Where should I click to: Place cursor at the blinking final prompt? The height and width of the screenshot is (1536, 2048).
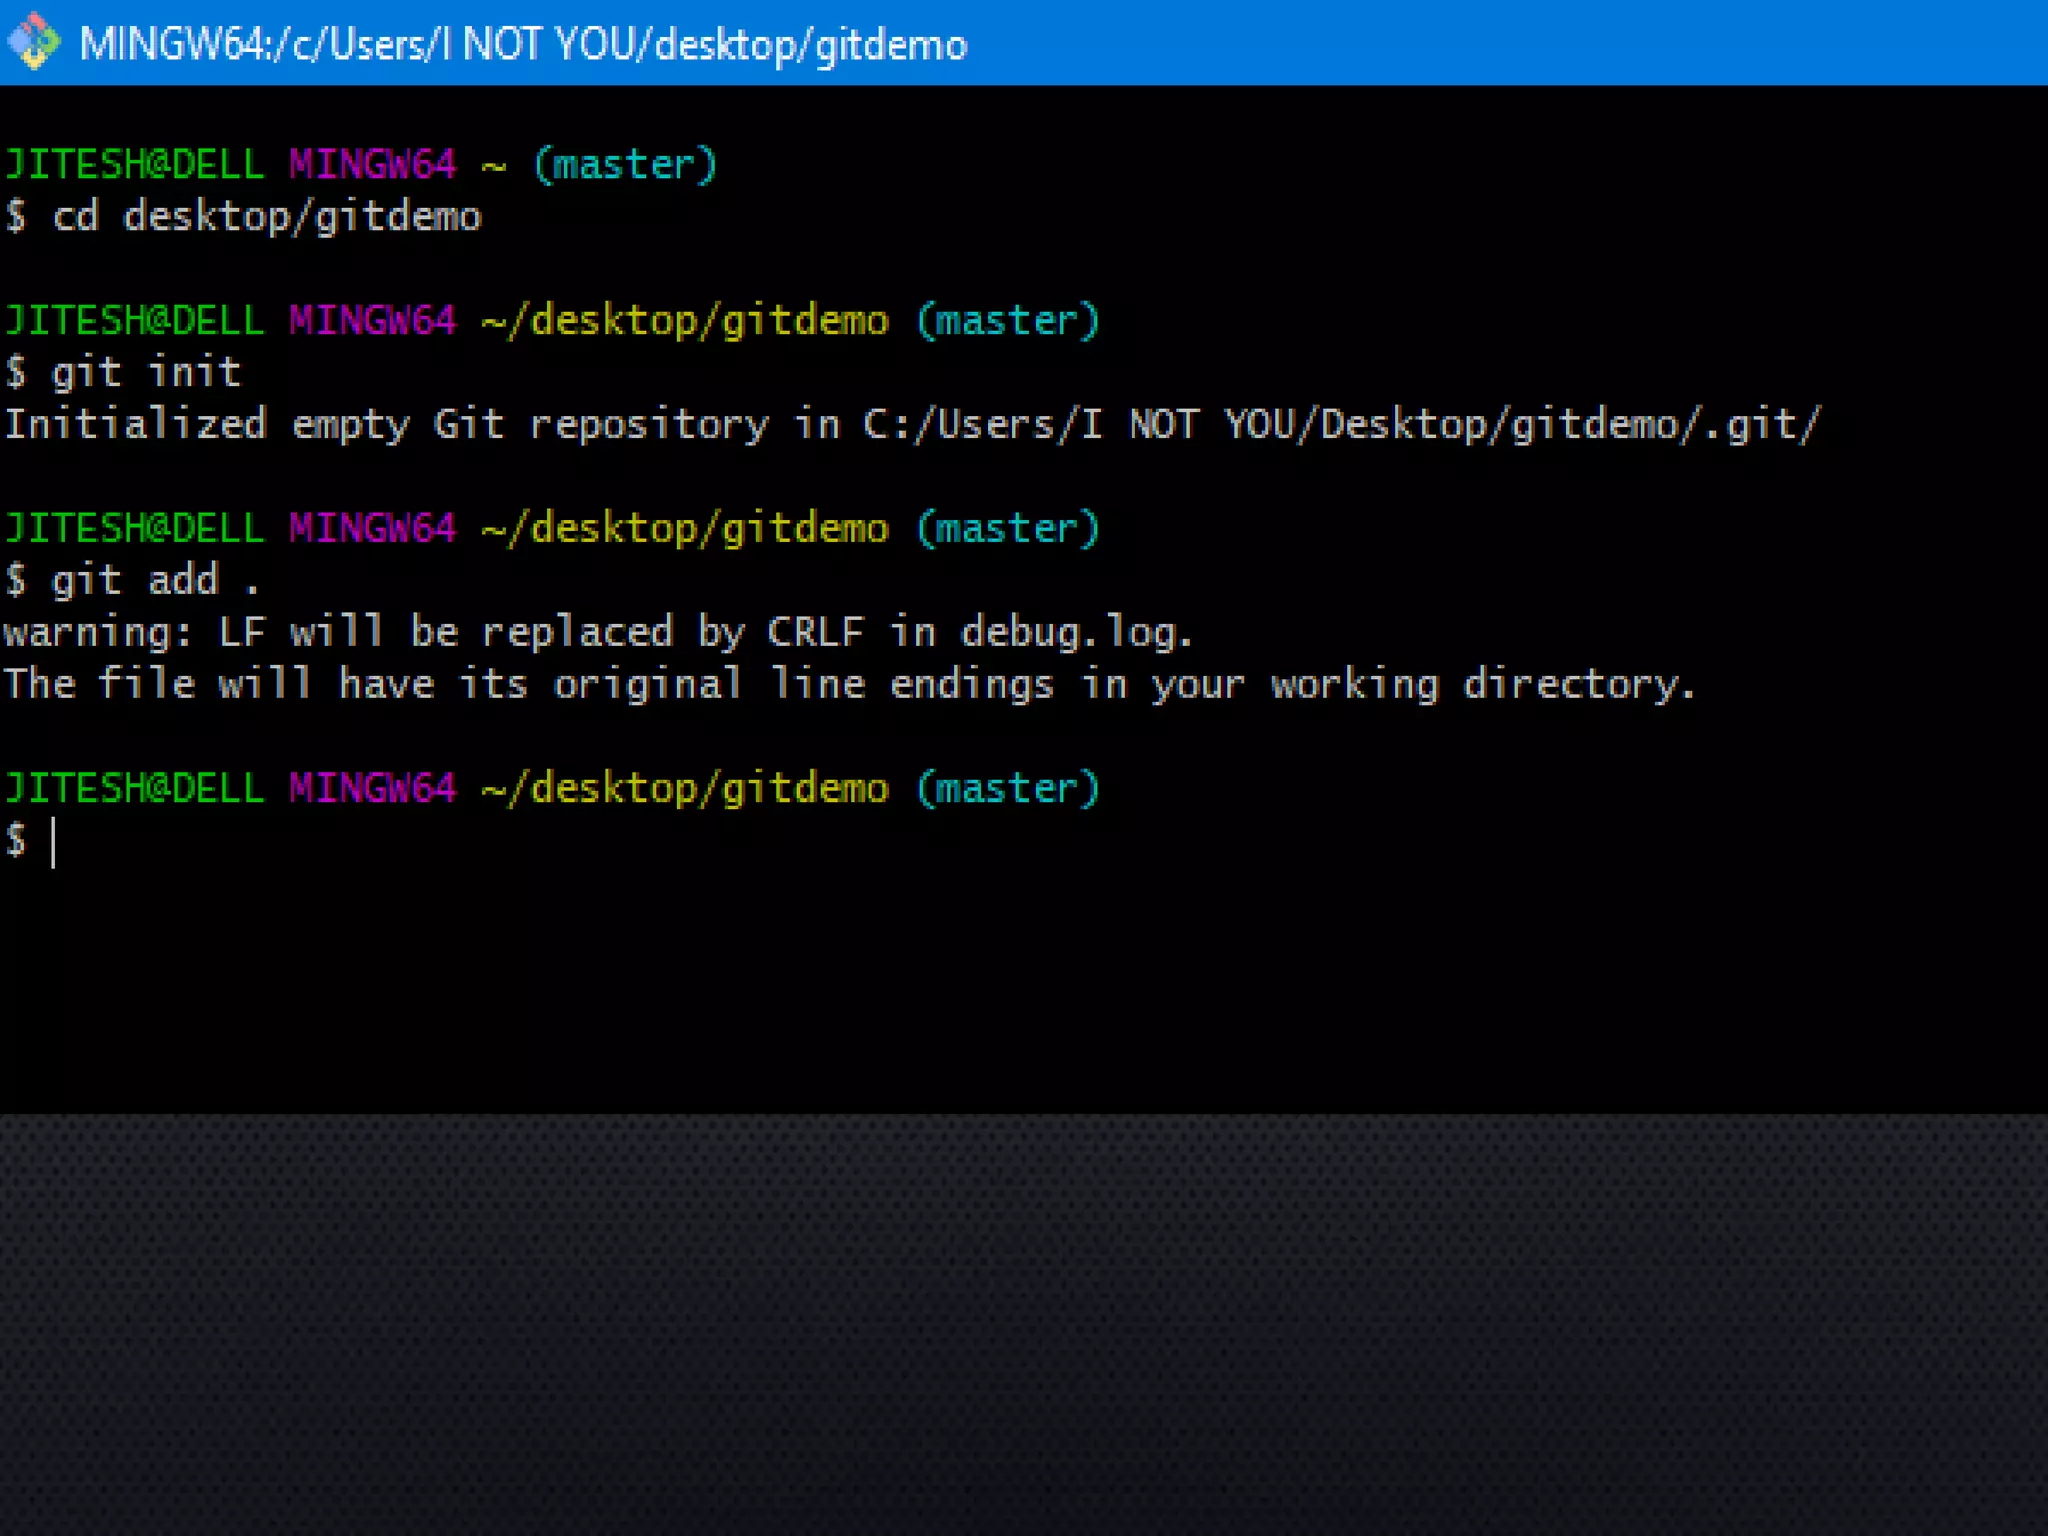click(54, 842)
